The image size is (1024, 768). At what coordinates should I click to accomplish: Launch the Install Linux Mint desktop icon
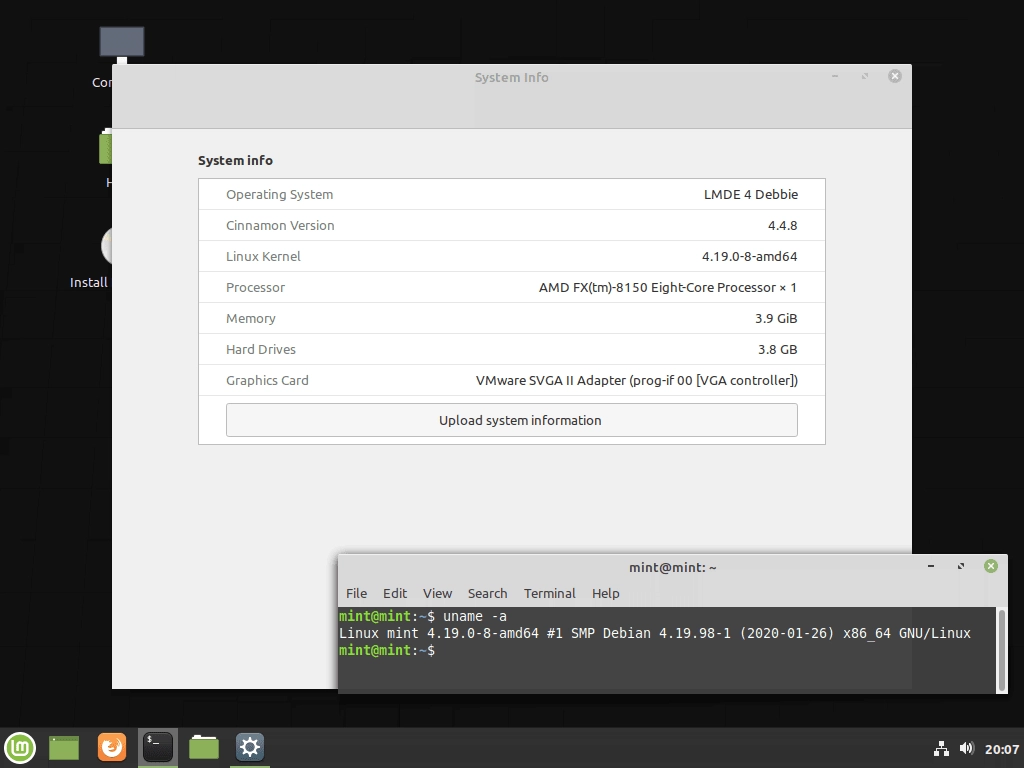pos(109,245)
